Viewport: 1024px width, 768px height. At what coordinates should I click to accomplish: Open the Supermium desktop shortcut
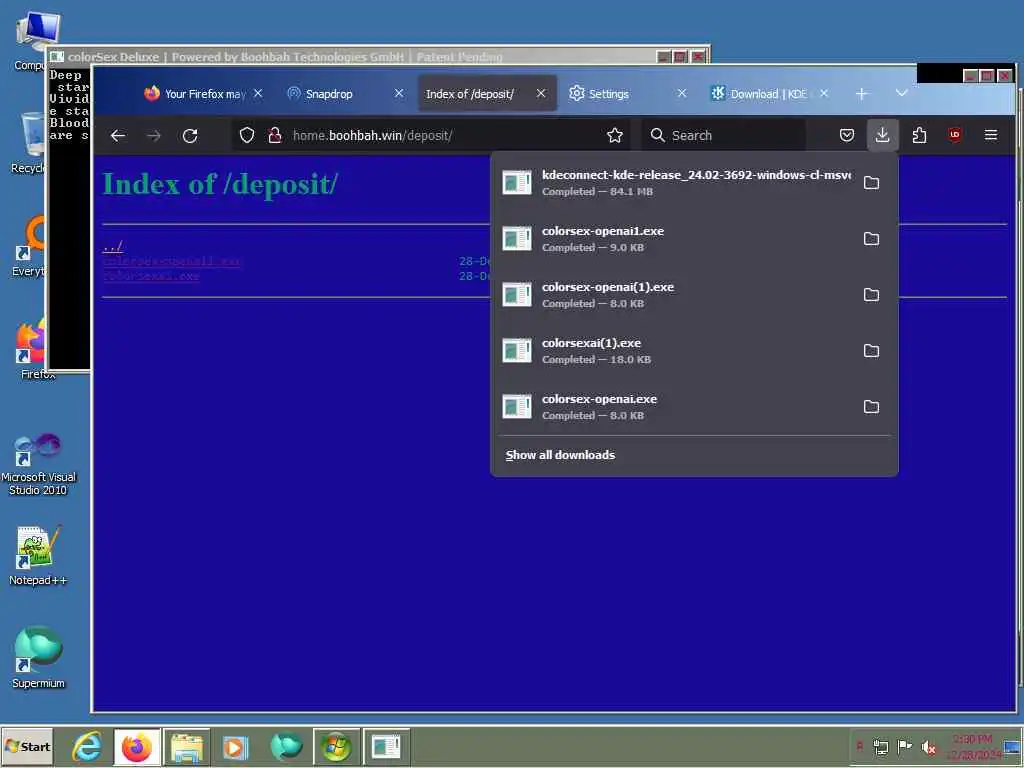[38, 657]
